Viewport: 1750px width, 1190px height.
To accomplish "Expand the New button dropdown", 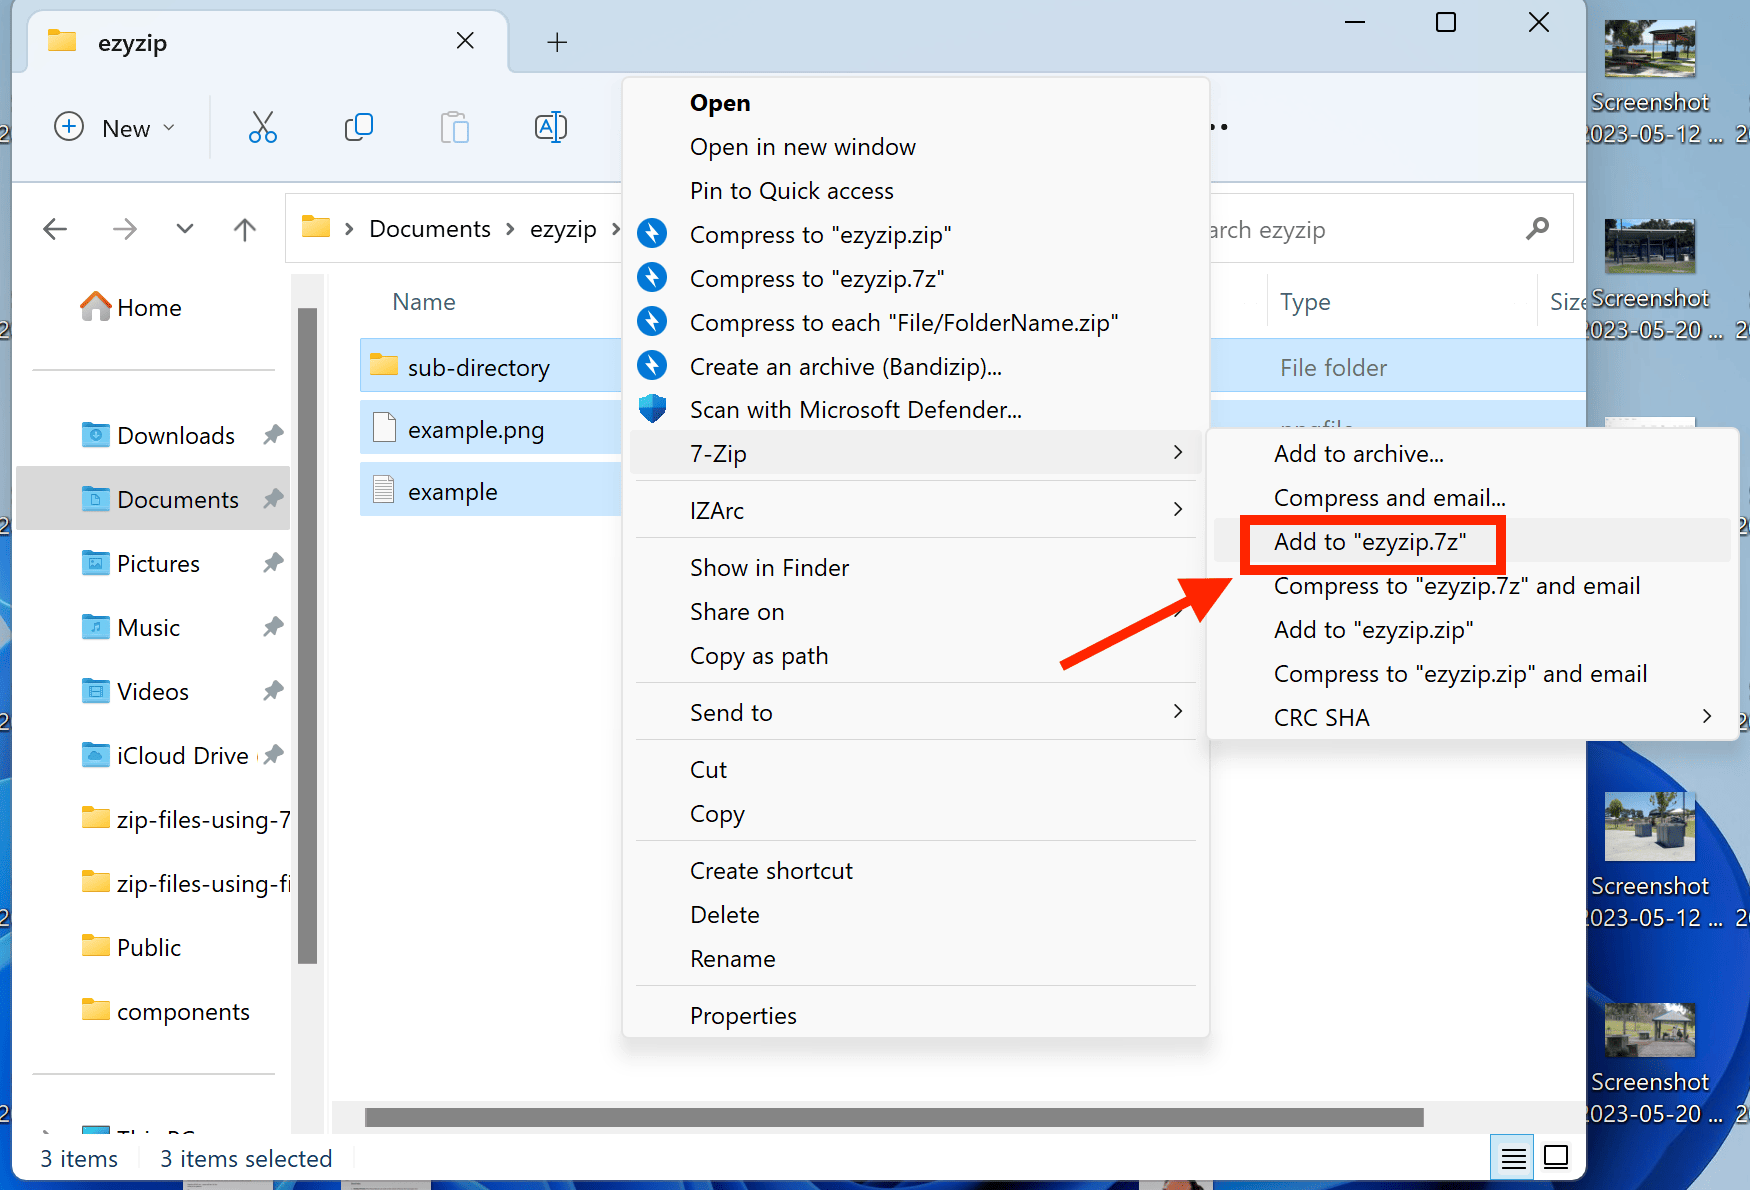I will coord(169,127).
